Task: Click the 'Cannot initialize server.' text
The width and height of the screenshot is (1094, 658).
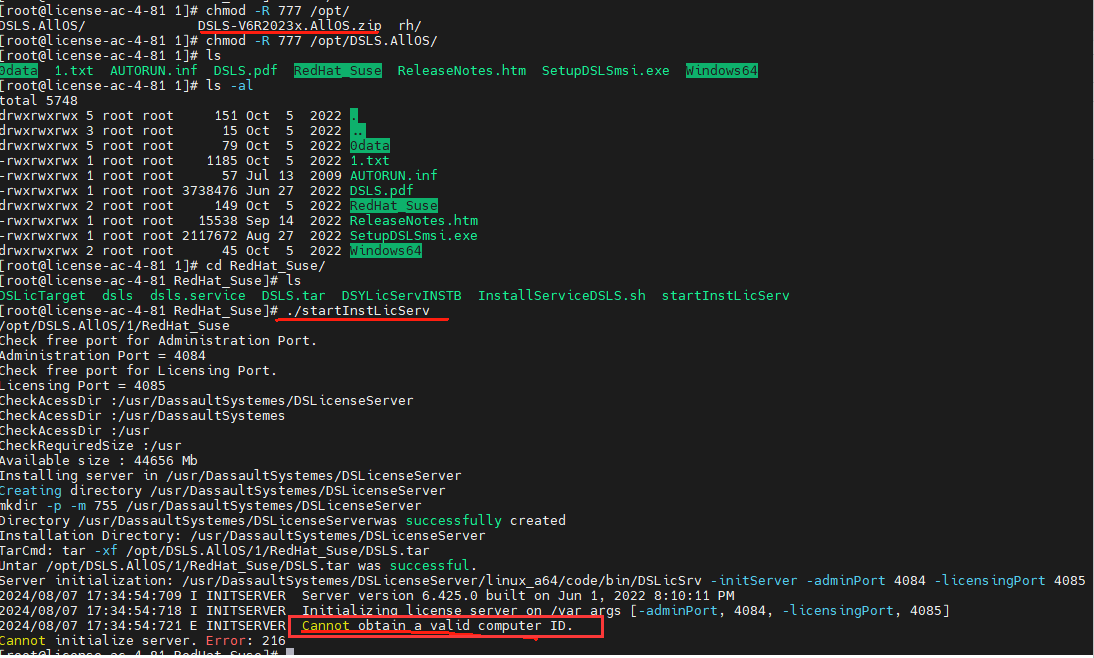Action: (x=98, y=641)
